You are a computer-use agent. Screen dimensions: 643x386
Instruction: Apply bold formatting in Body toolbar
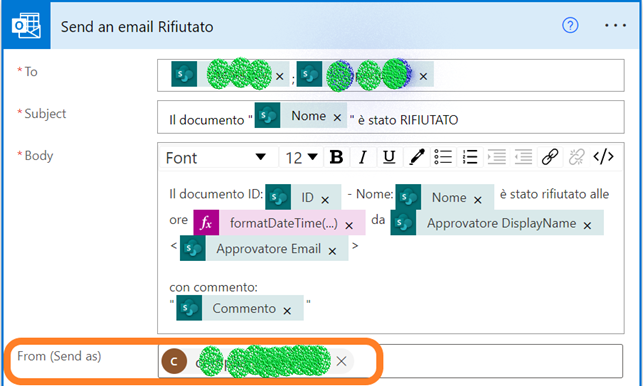[x=336, y=157]
